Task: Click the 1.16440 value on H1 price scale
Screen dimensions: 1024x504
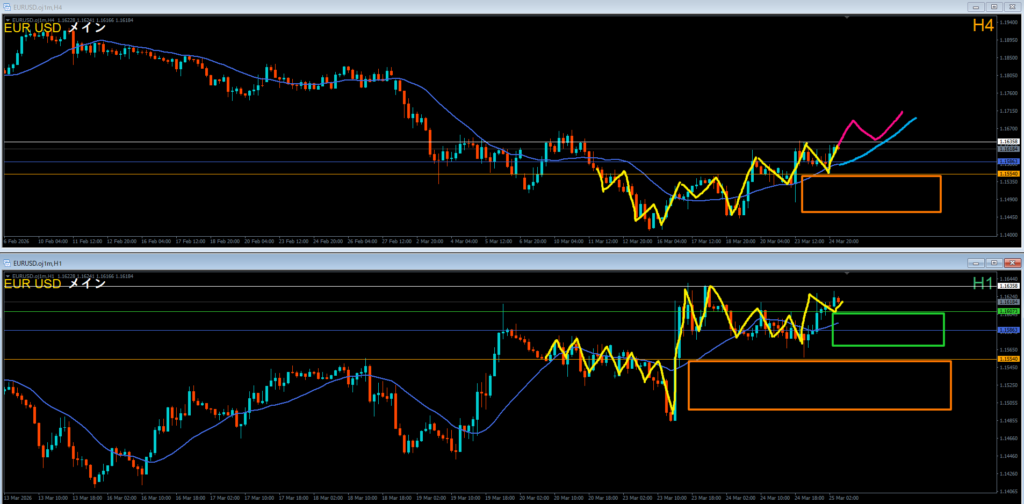Action: coord(1009,277)
